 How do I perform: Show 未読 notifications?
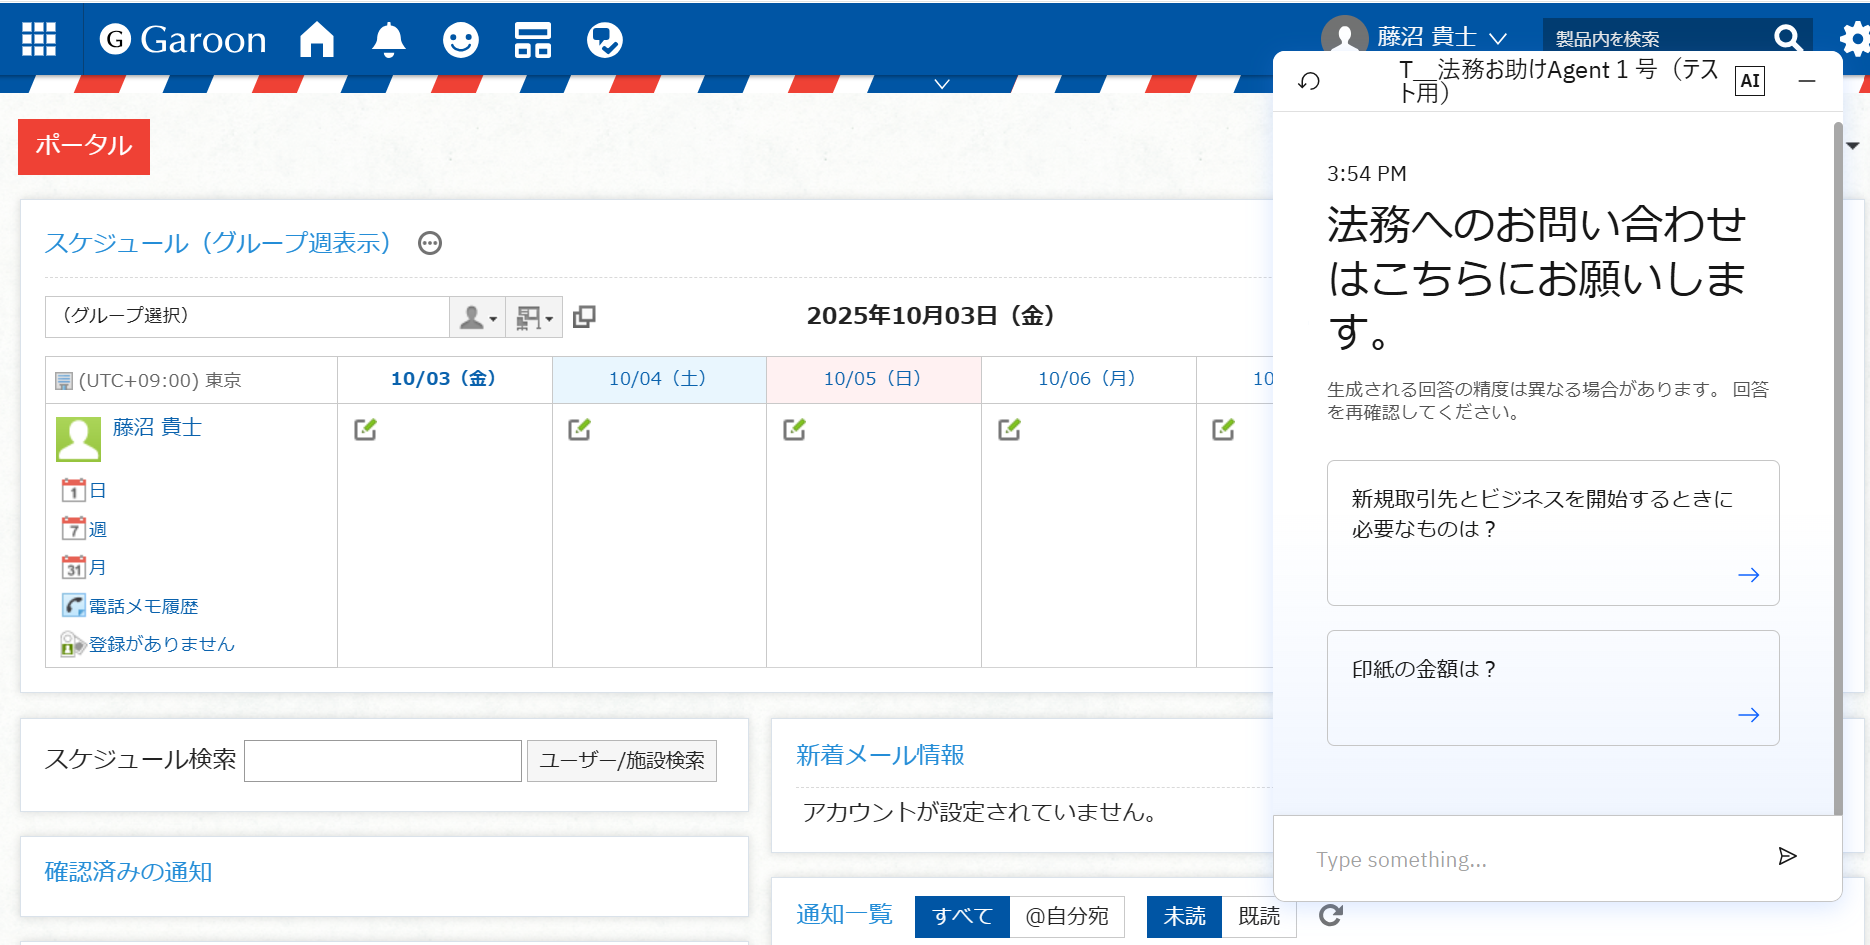[x=1184, y=916]
